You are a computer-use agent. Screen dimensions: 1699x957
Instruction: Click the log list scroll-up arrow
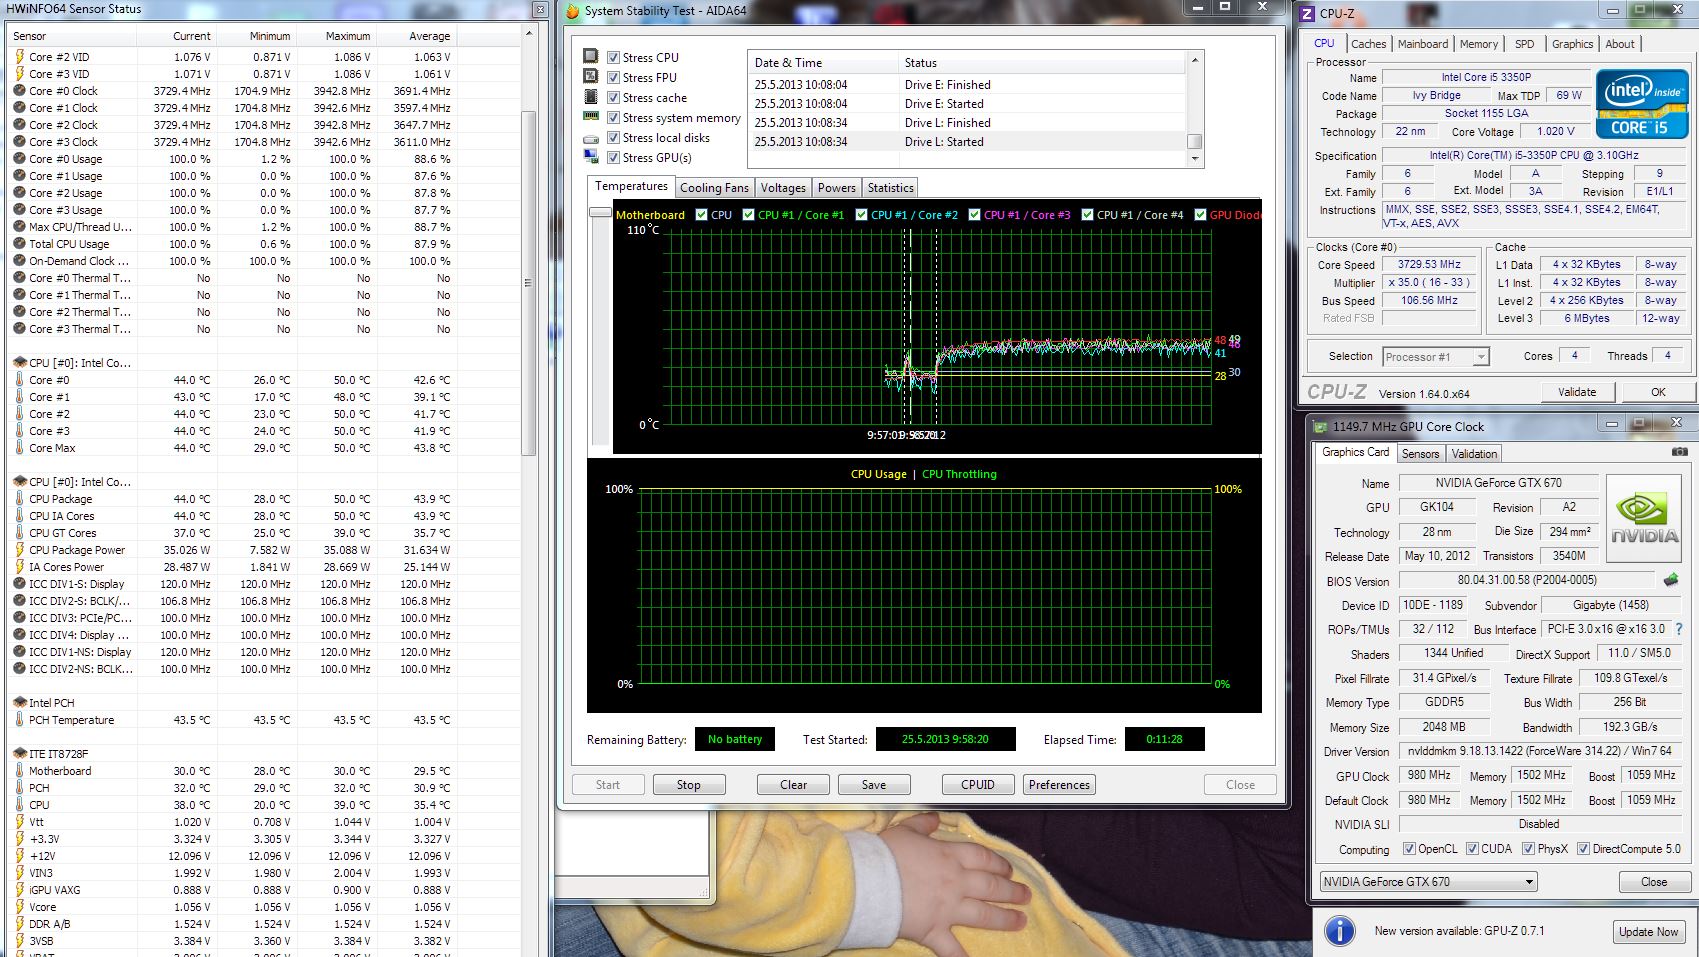tap(1194, 61)
